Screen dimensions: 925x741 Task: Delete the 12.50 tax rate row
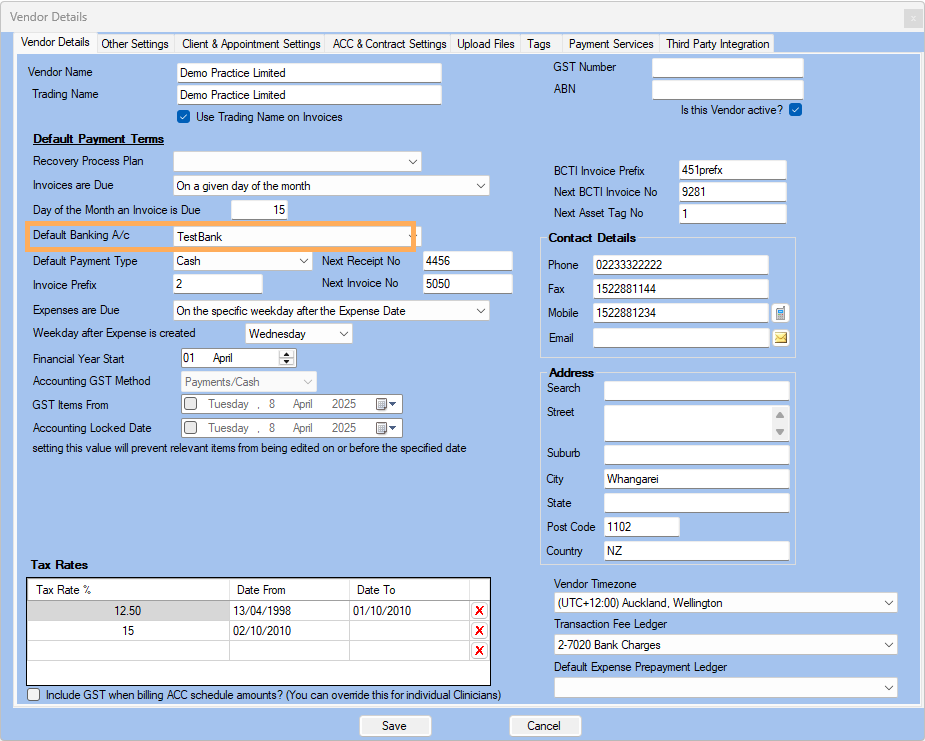(479, 611)
